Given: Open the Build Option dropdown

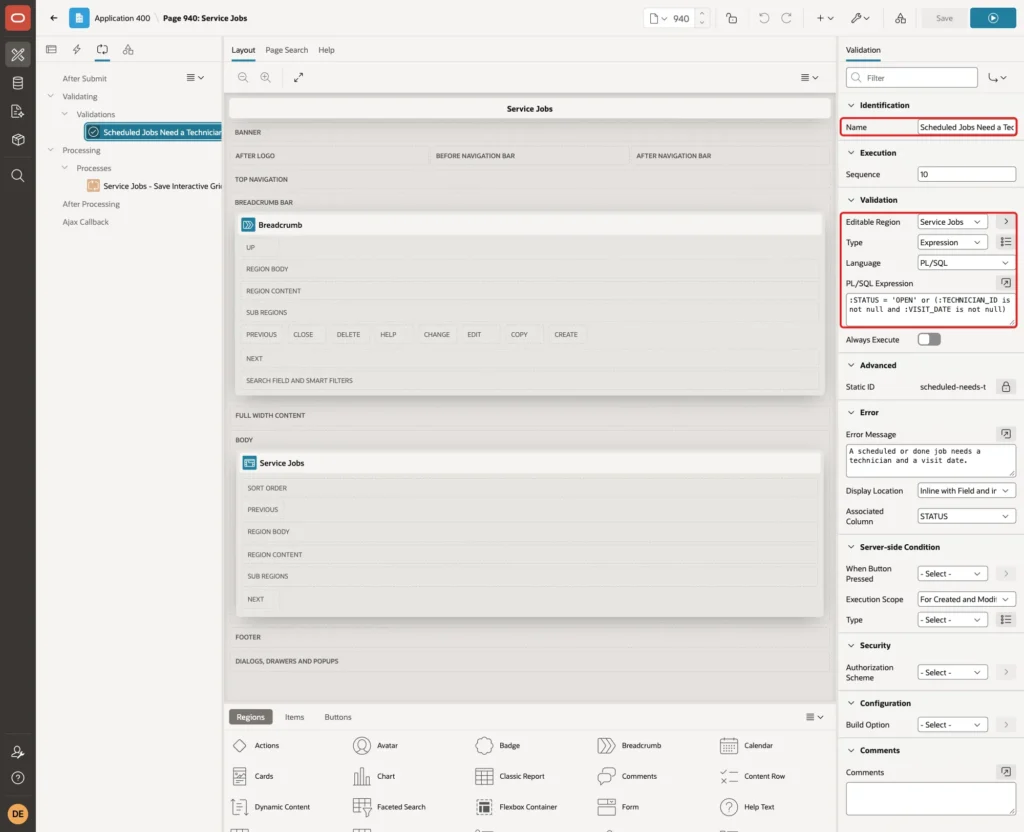Looking at the screenshot, I should pos(952,724).
